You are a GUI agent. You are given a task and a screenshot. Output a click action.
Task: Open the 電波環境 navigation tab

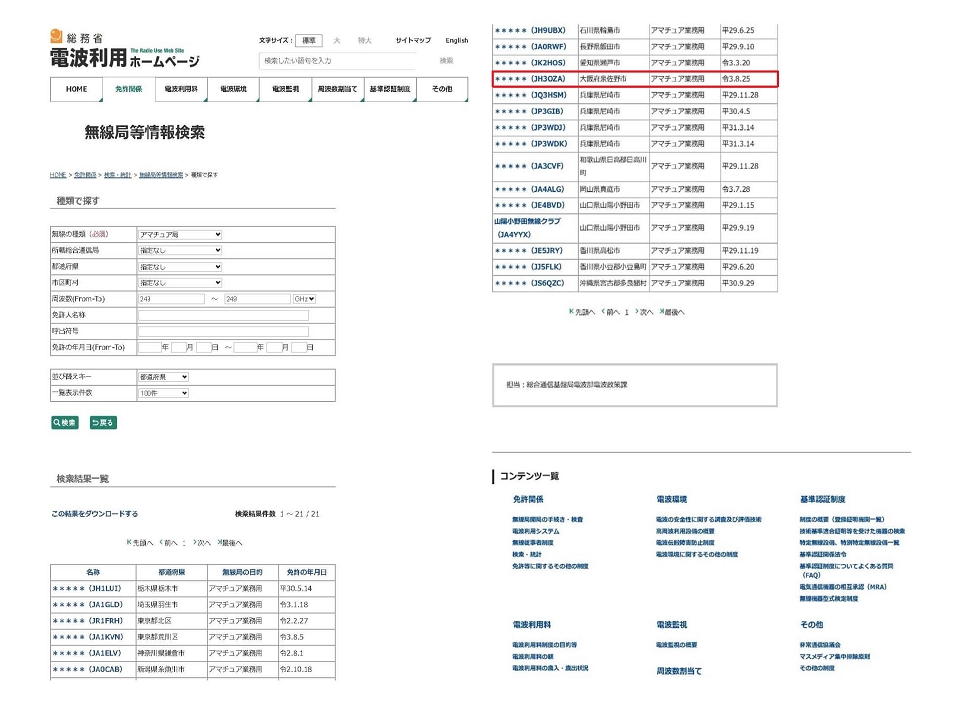[x=233, y=89]
